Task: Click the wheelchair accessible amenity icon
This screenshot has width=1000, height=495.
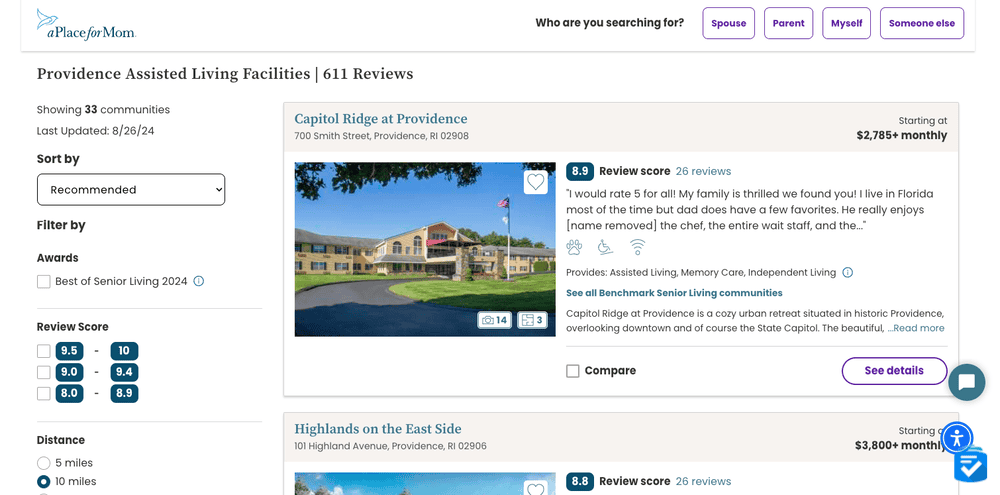Action: tap(605, 247)
